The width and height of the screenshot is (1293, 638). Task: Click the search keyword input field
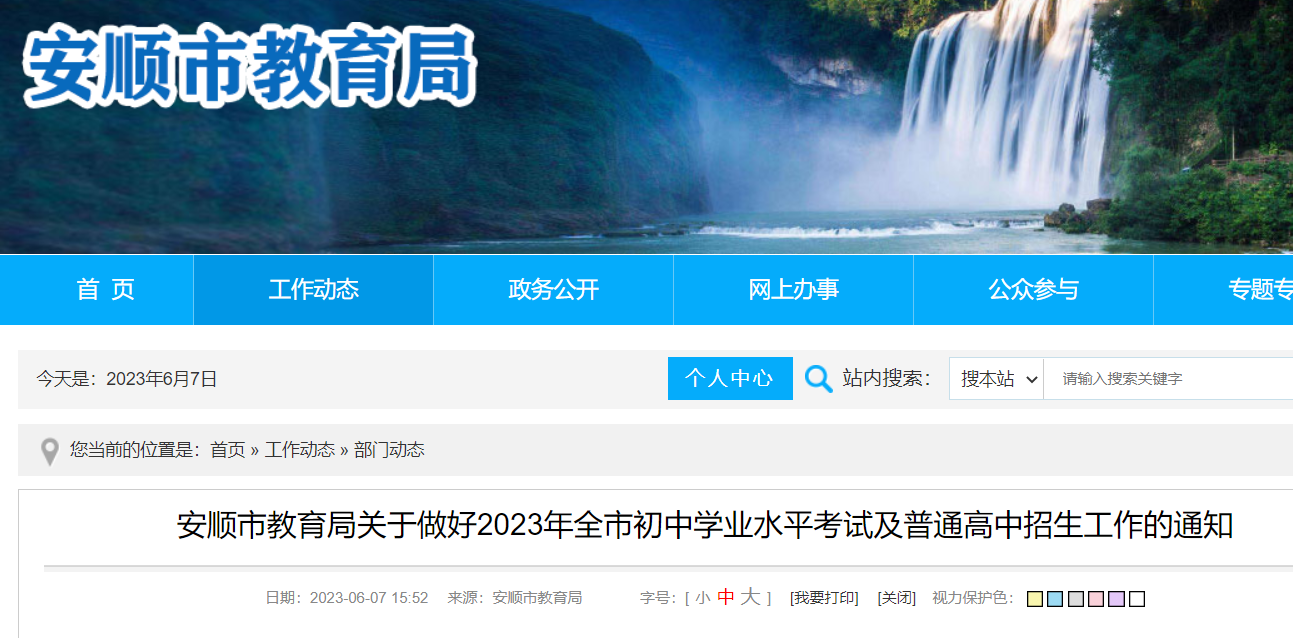tap(1168, 379)
